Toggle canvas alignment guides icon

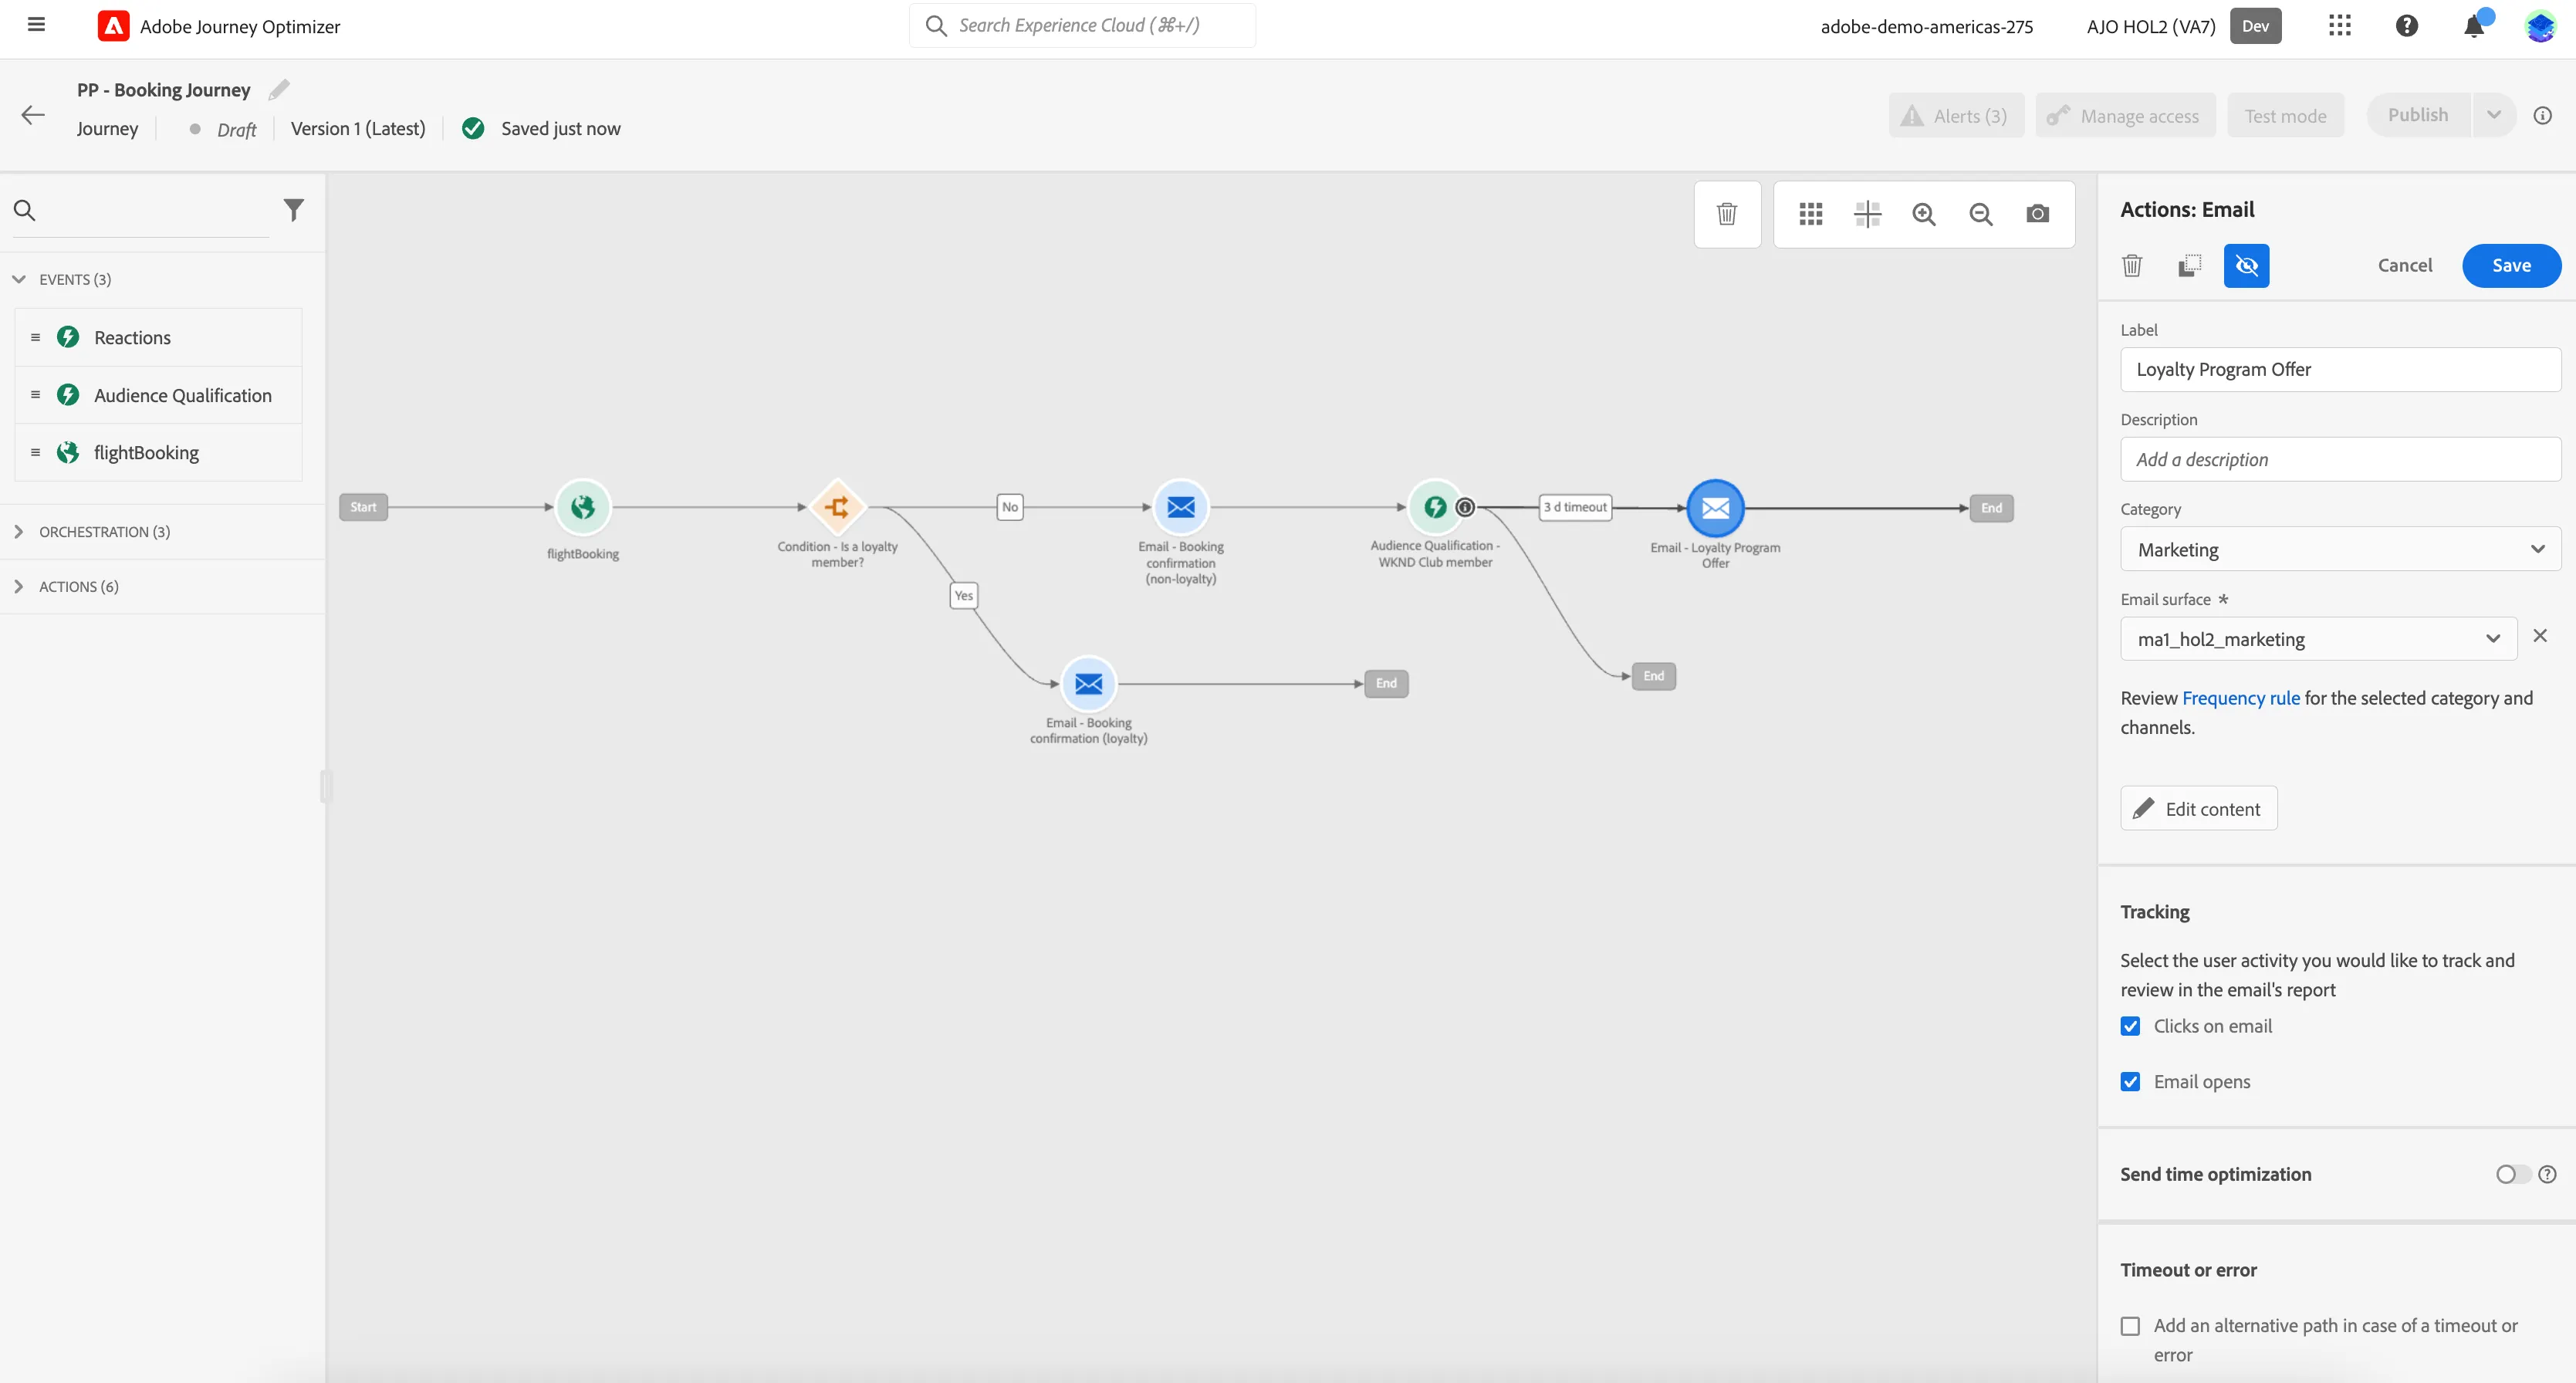[1867, 214]
